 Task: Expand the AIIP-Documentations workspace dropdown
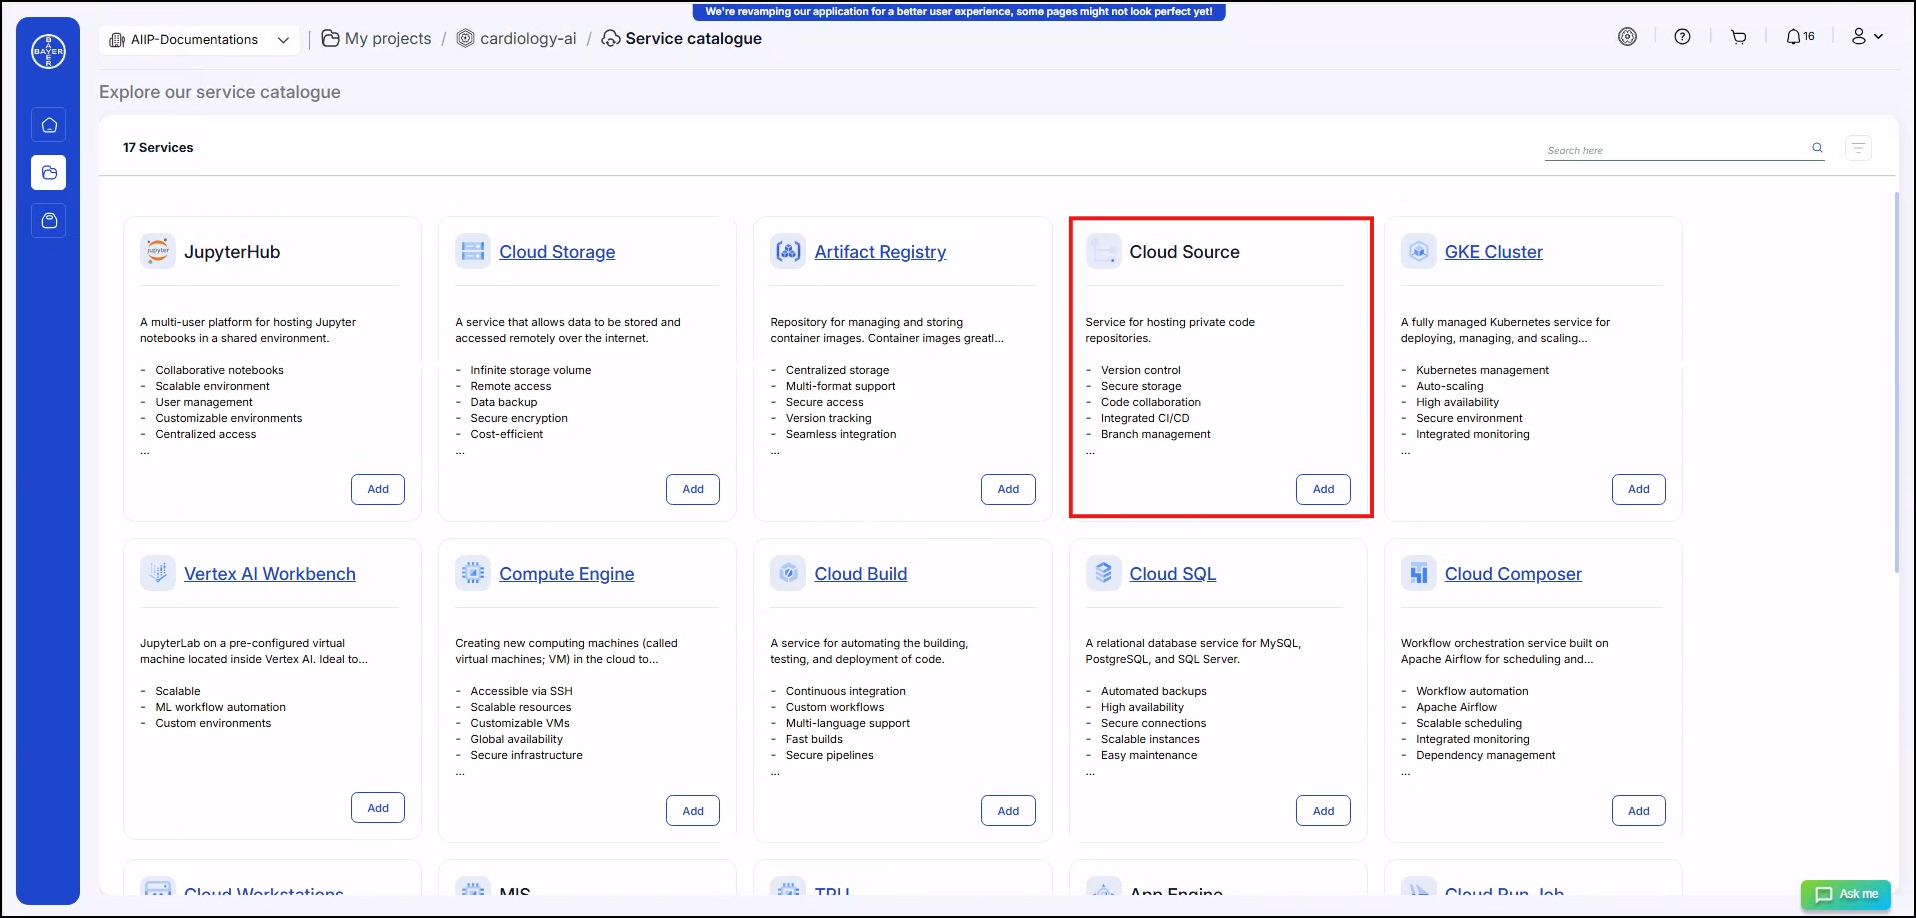(x=200, y=40)
